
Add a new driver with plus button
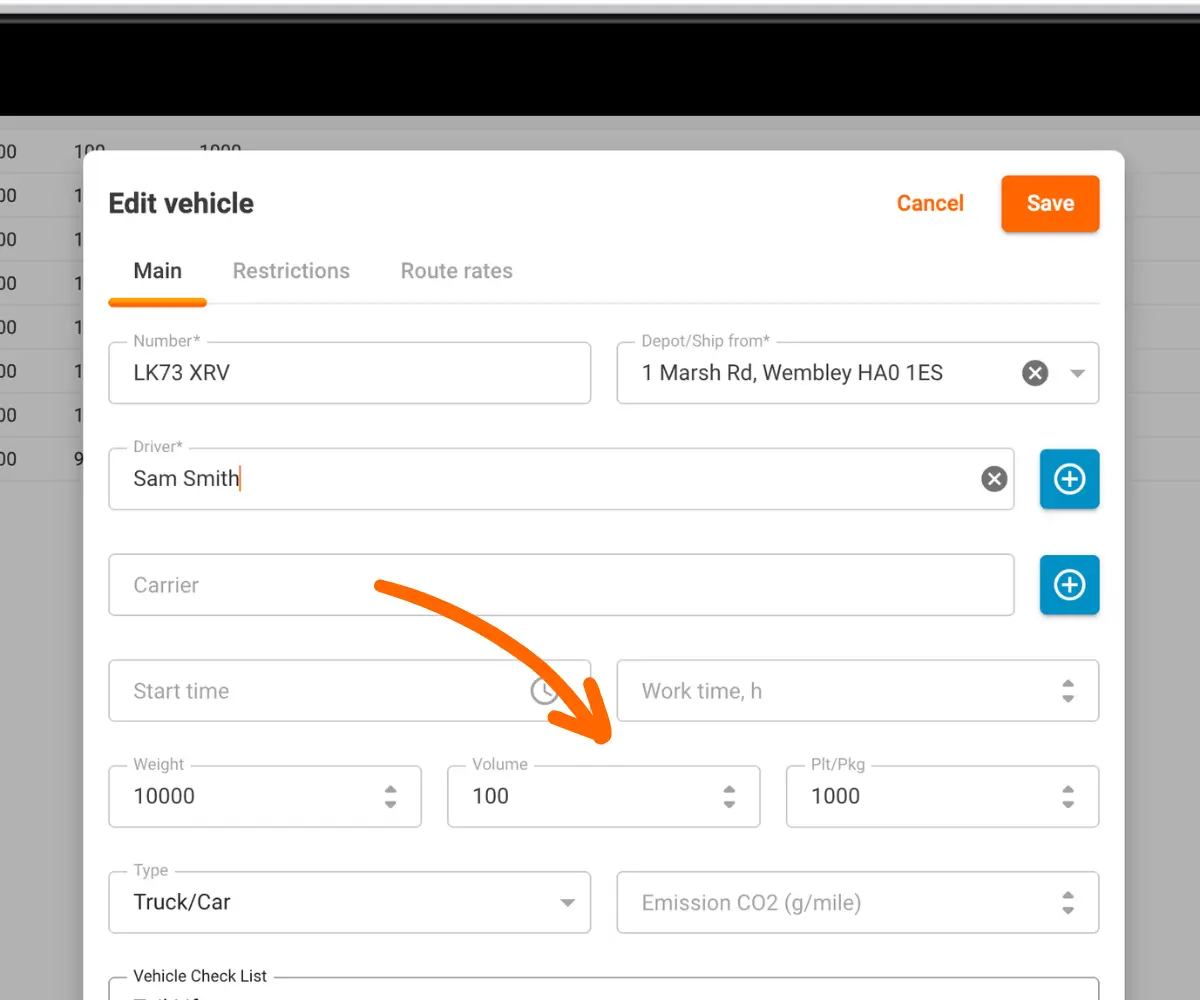pos(1069,479)
